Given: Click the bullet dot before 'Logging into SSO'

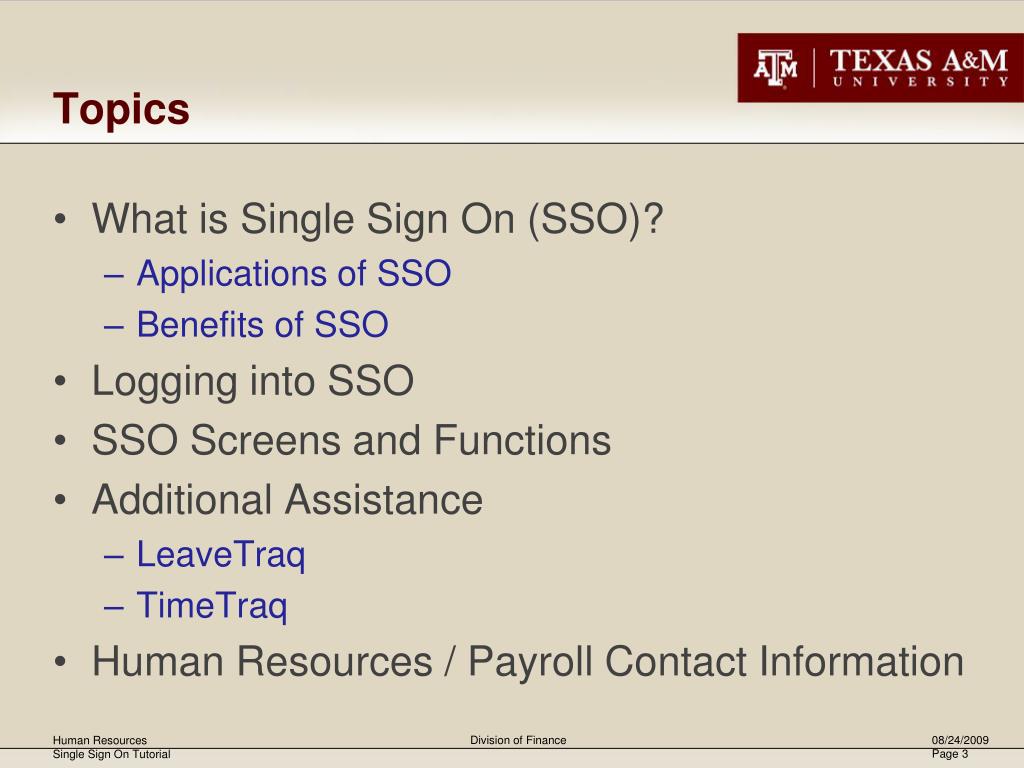Looking at the screenshot, I should pos(61,381).
